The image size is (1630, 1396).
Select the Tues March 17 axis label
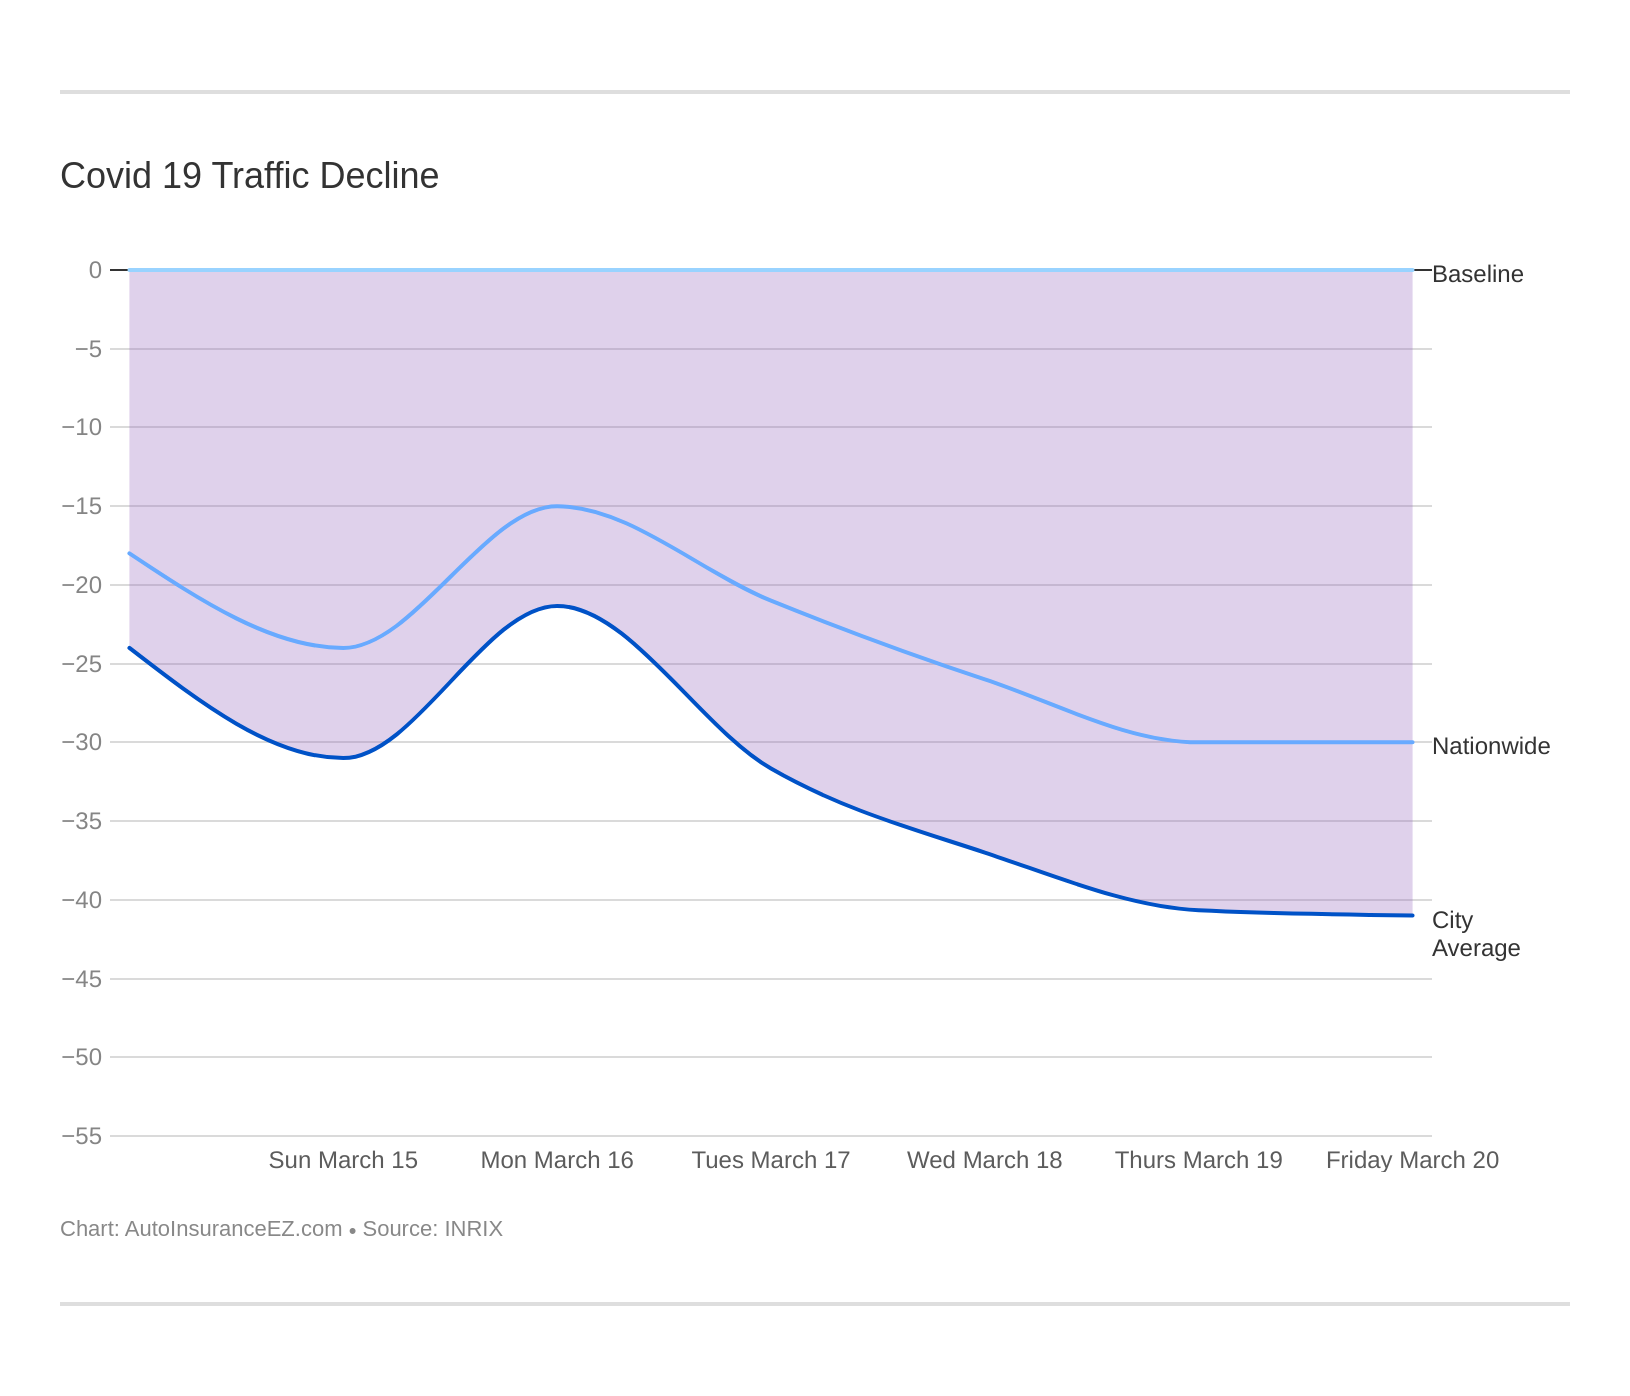[770, 1160]
